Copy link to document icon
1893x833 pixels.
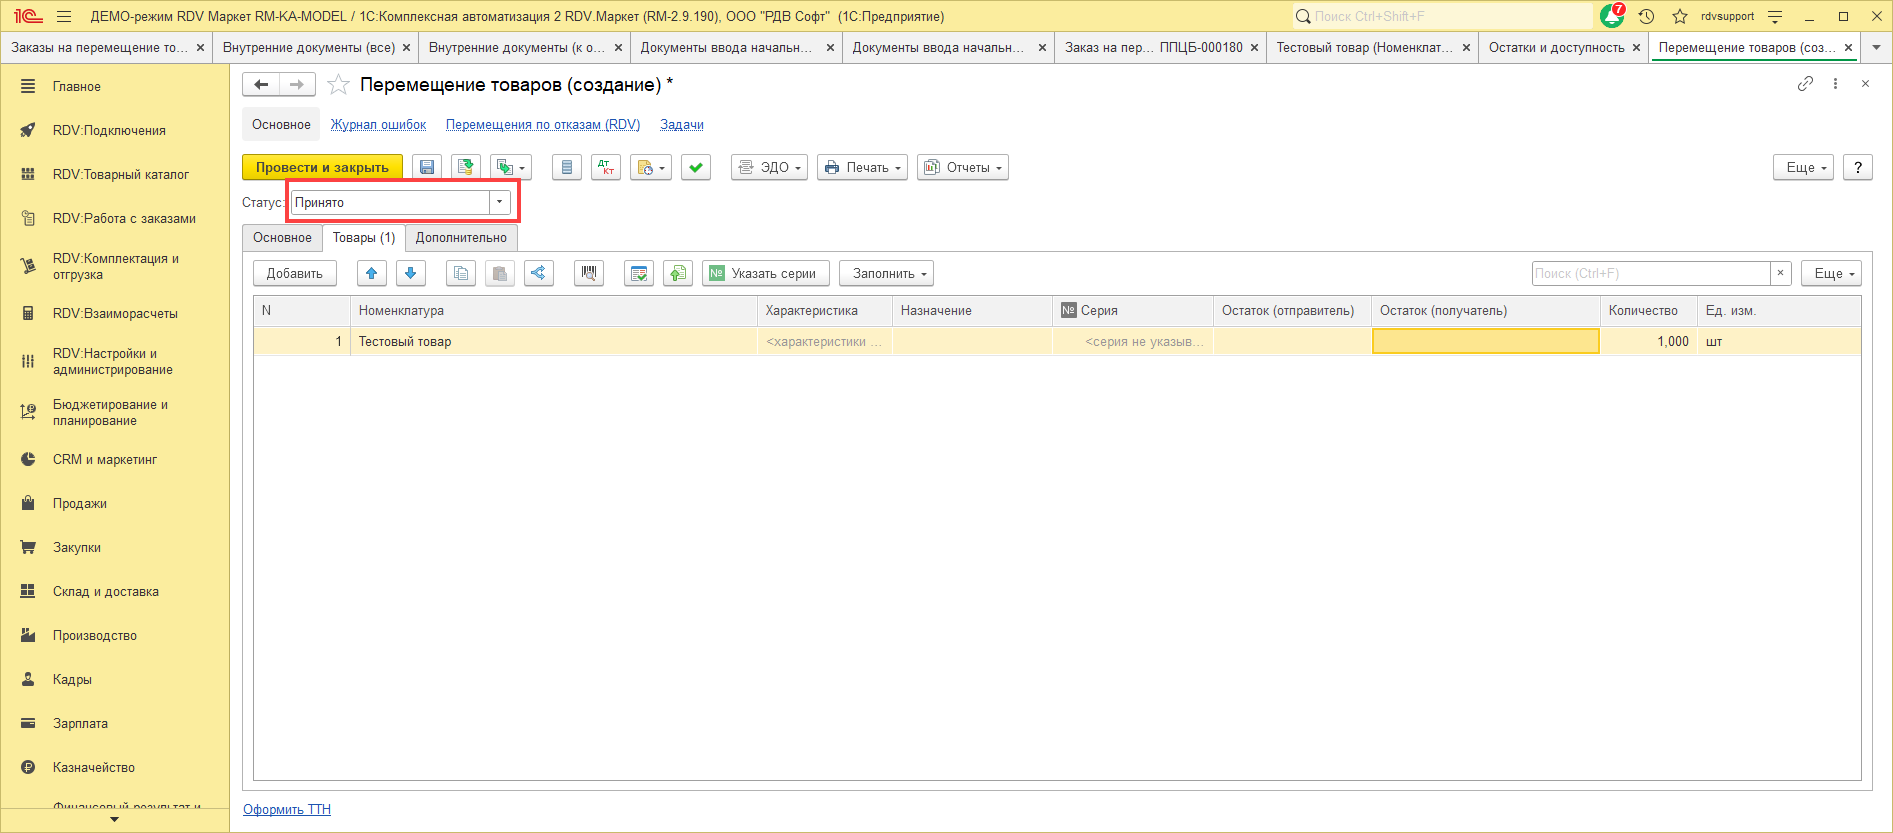click(1805, 84)
